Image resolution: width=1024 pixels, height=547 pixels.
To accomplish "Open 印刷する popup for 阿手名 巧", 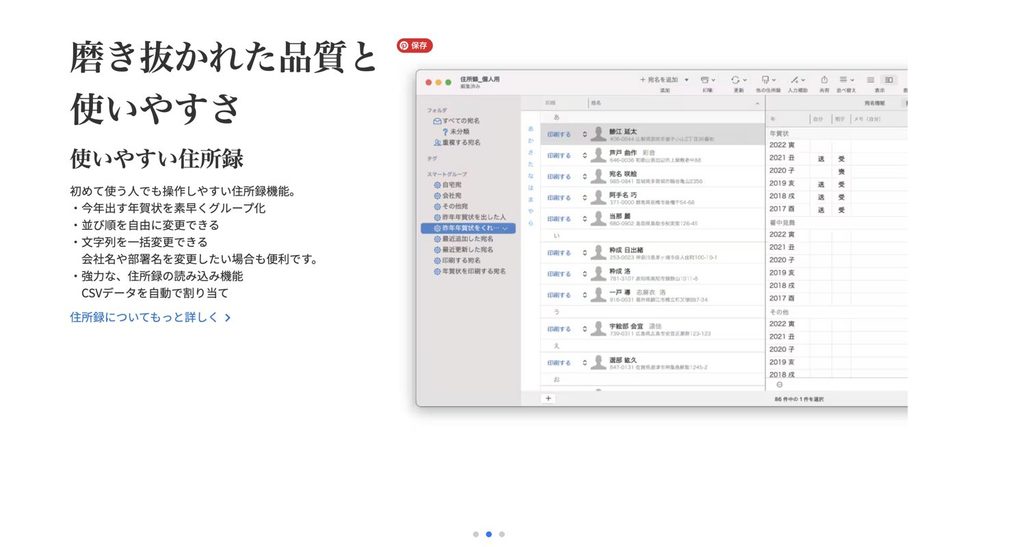I will 567,198.
